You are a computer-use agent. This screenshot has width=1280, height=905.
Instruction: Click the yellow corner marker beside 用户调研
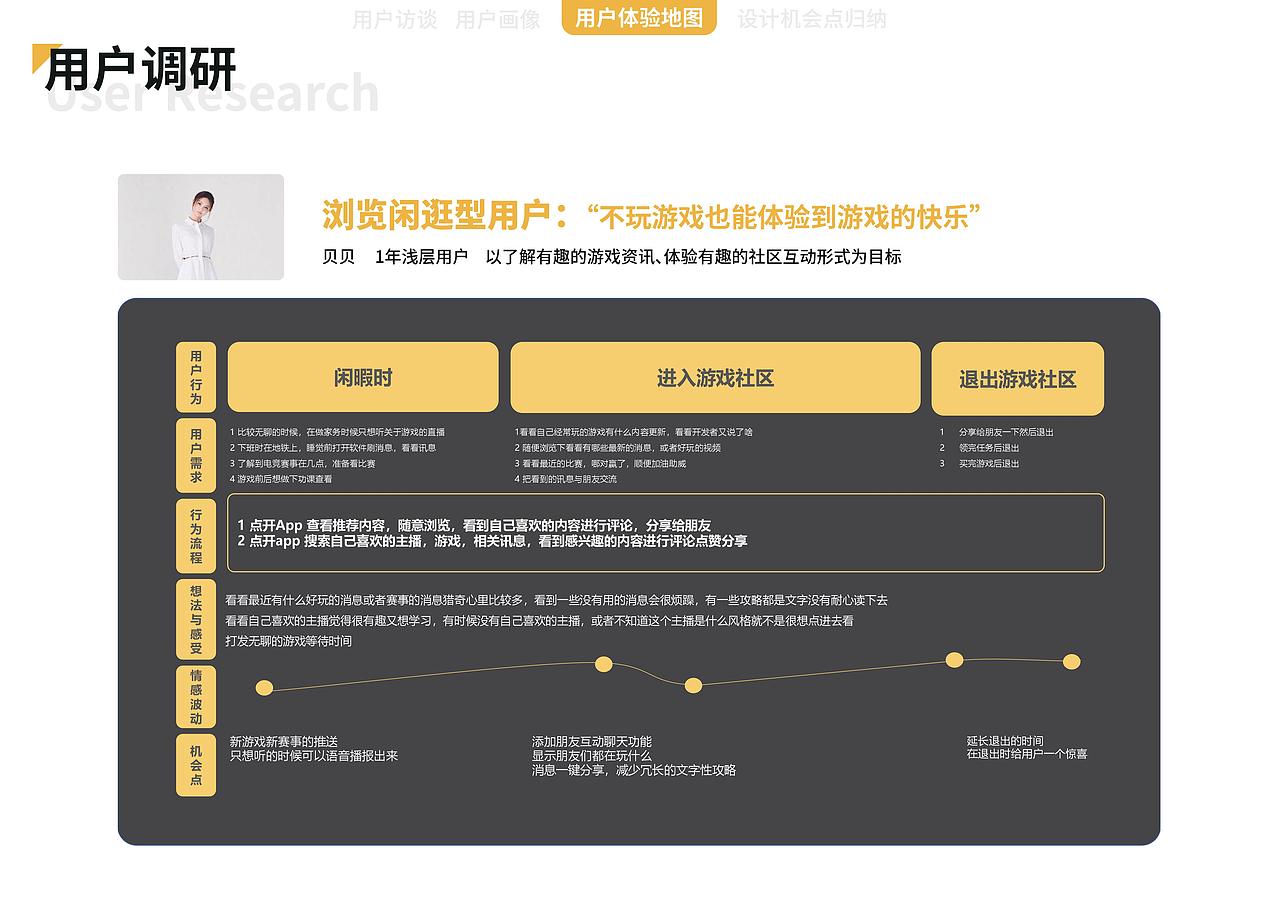point(41,55)
